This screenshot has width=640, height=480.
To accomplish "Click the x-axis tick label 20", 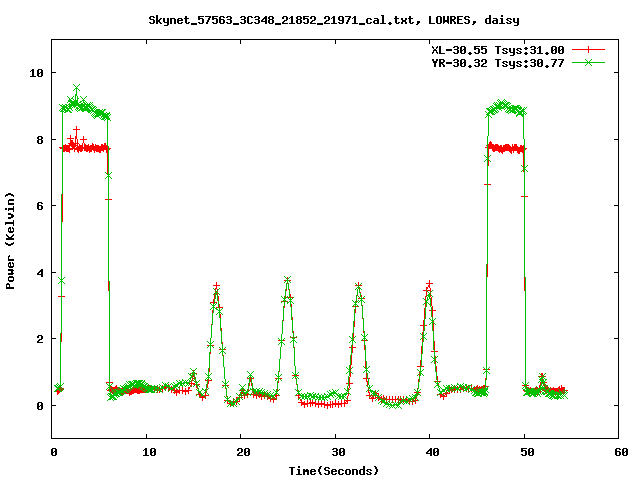I will 242,452.
